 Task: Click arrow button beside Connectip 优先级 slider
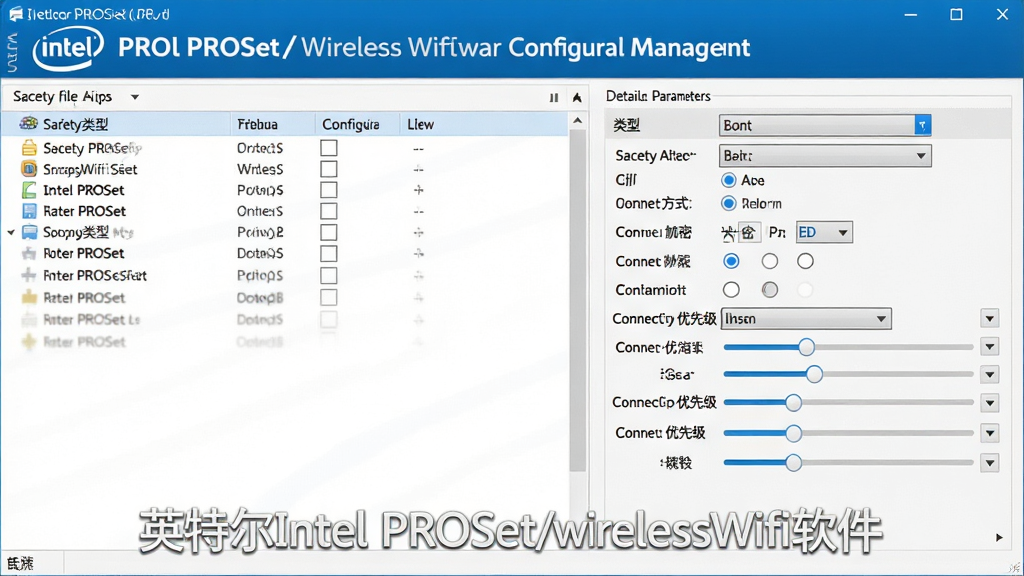click(990, 403)
